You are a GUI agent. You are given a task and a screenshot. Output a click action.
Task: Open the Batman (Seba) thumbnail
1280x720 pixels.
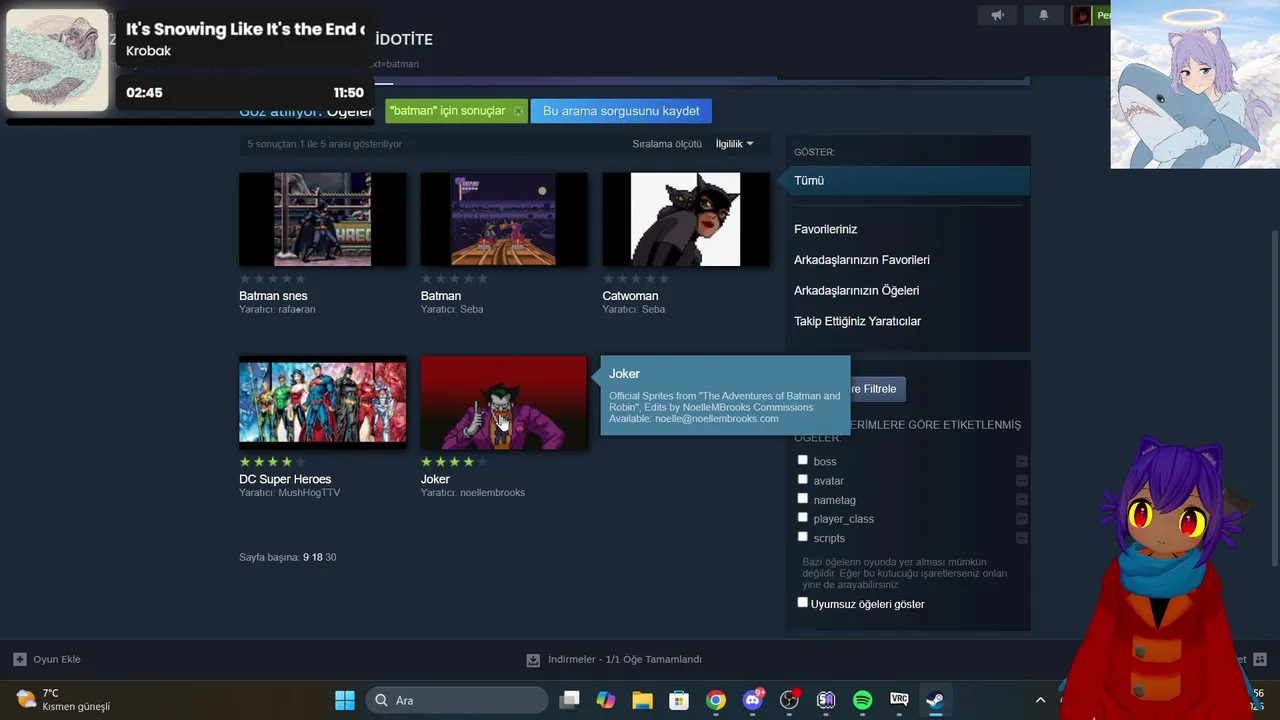504,220
